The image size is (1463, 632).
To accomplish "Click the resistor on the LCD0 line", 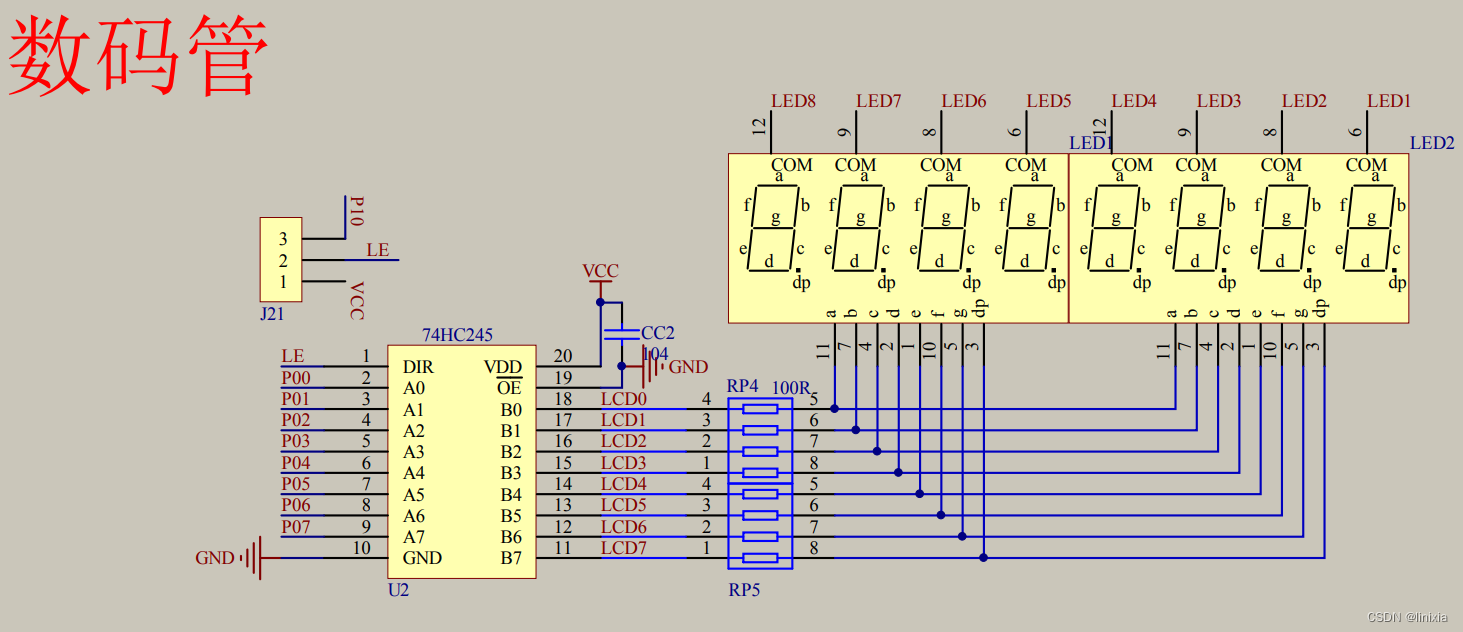I will point(760,408).
